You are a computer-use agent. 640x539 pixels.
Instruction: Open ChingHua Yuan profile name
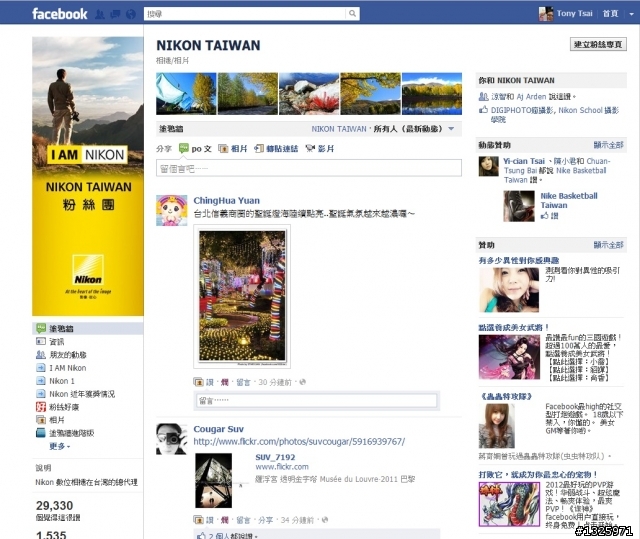point(227,200)
